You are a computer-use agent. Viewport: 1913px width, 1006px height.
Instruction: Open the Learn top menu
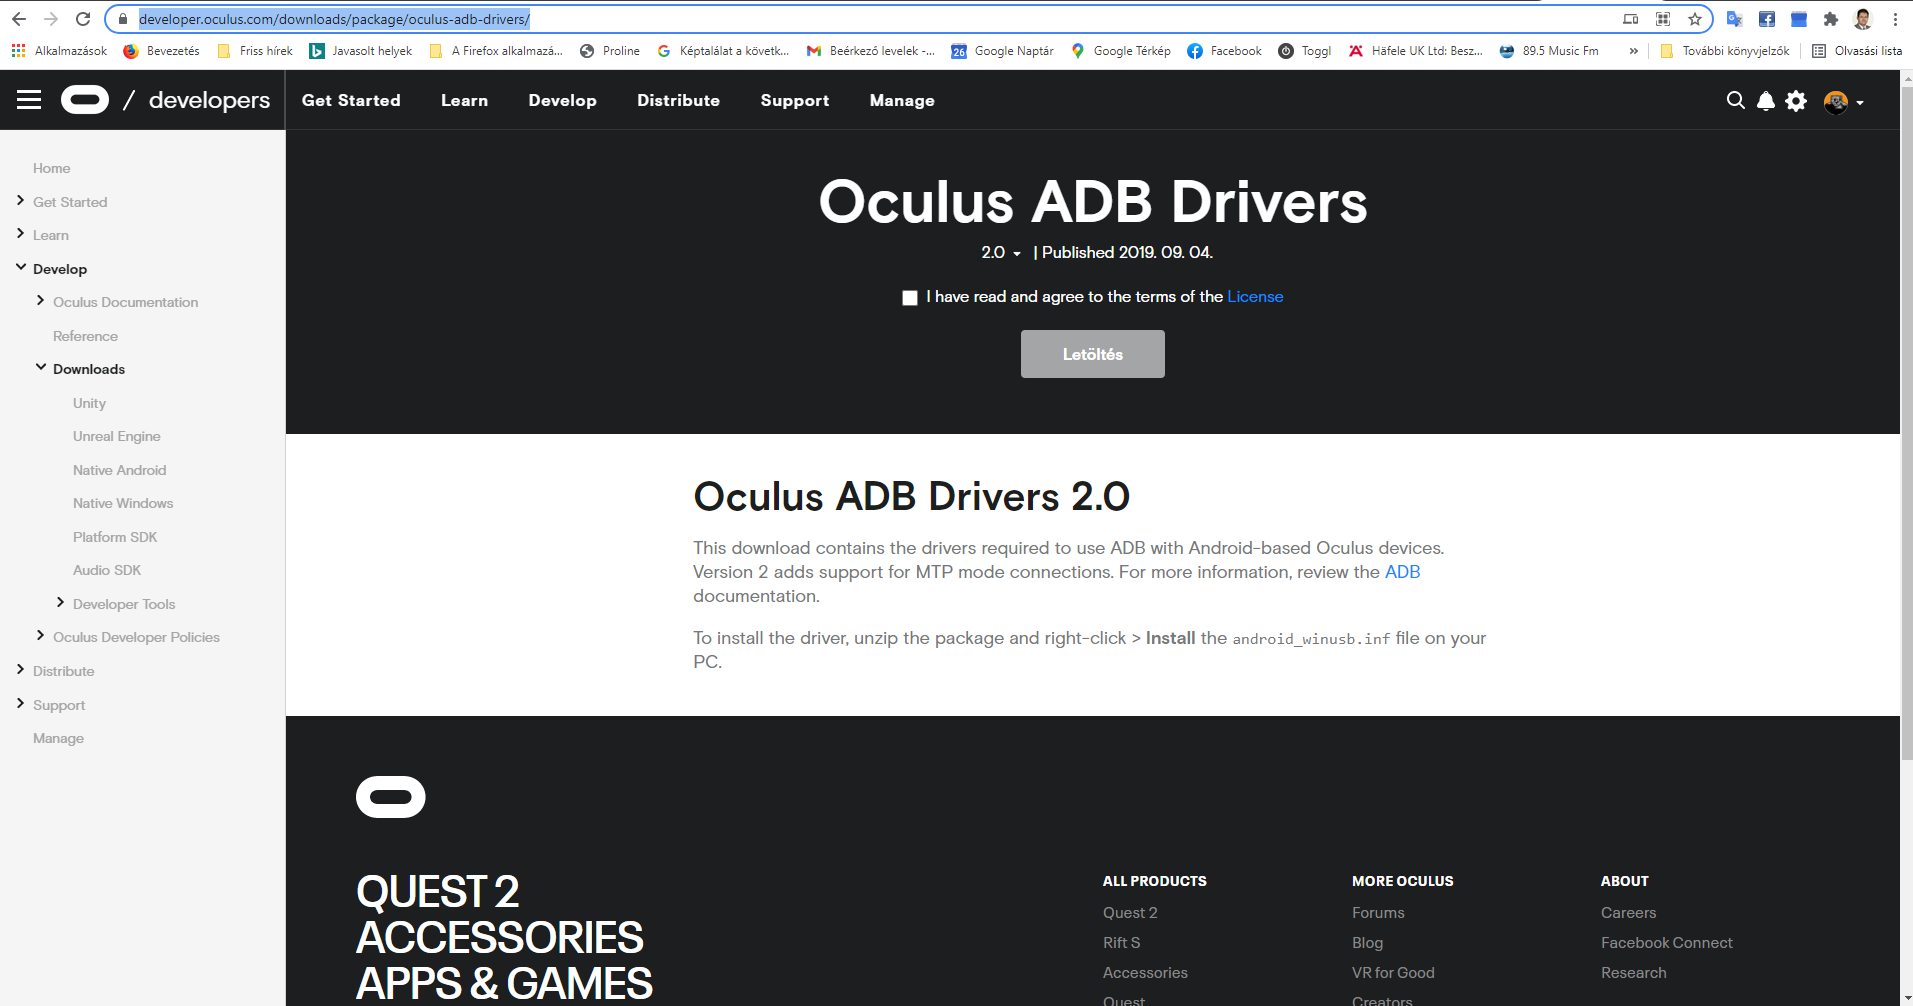pyautogui.click(x=465, y=100)
